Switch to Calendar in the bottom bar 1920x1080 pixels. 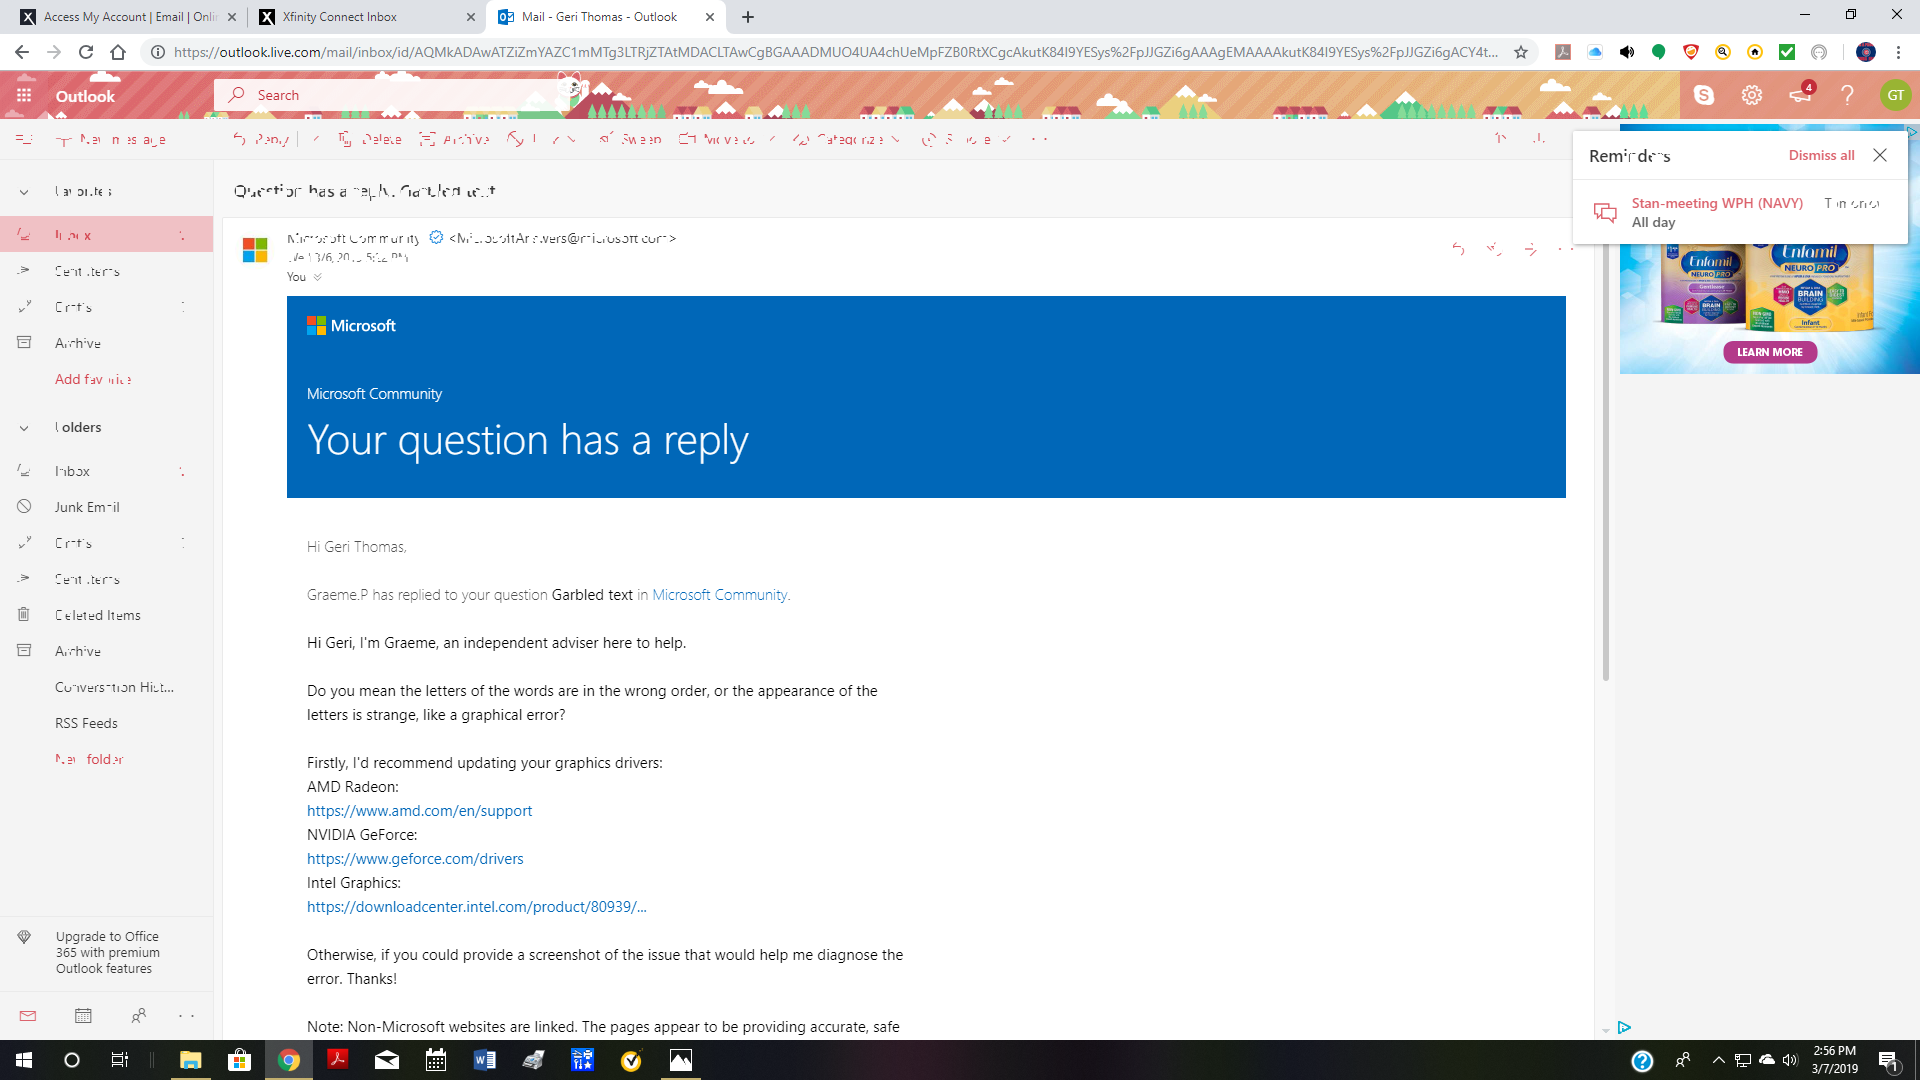coord(83,1016)
